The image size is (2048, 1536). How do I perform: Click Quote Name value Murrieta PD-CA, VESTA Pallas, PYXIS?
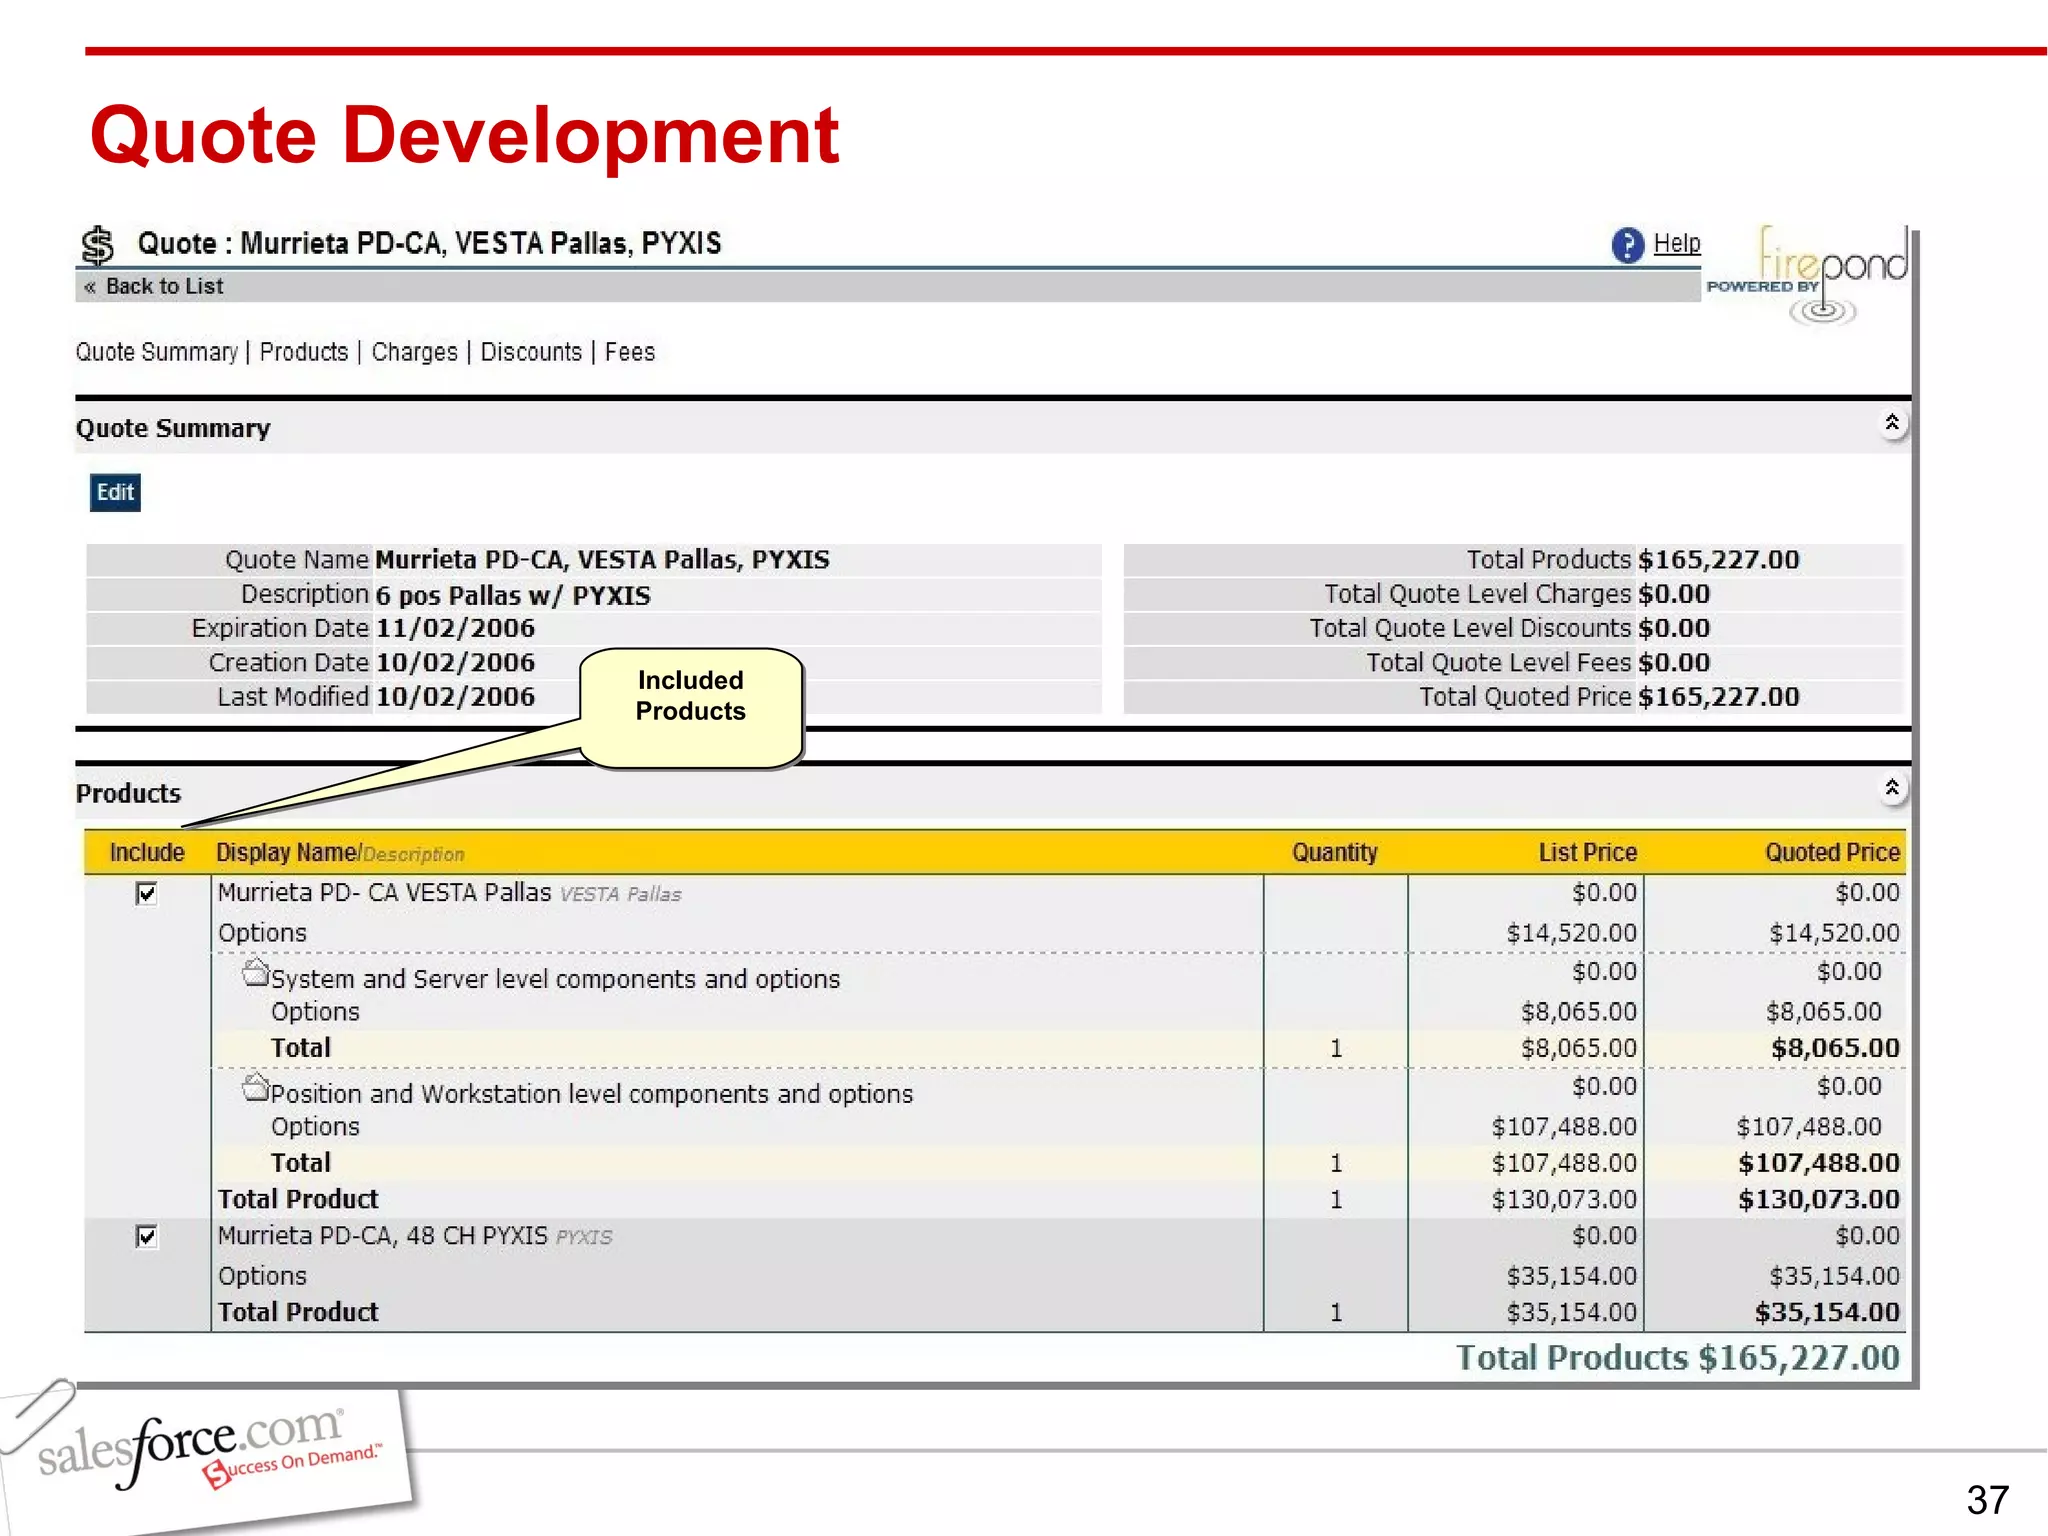pyautogui.click(x=603, y=560)
